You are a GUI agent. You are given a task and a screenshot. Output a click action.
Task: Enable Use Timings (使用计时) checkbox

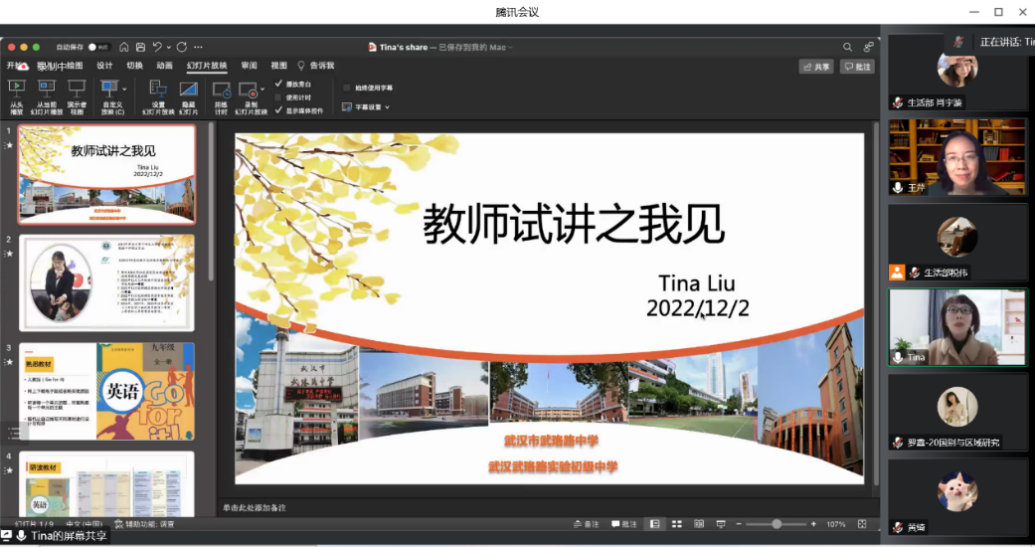278,97
